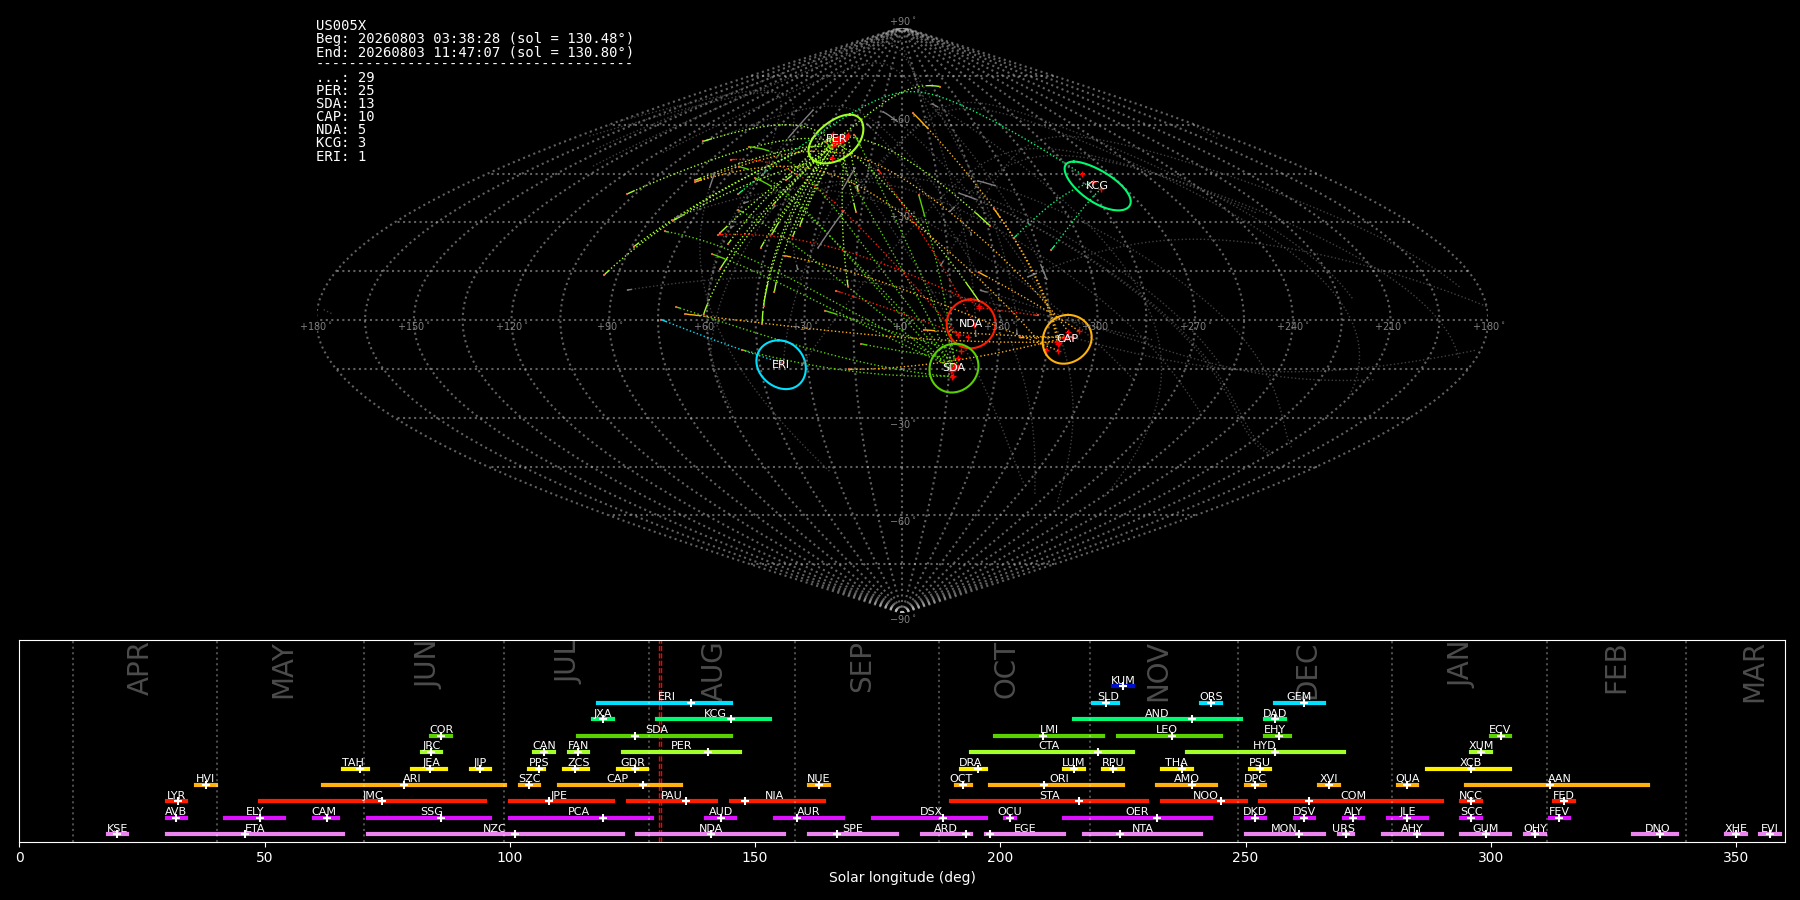Click the -90 south pole marker
This screenshot has height=900, width=1800.
(x=902, y=619)
